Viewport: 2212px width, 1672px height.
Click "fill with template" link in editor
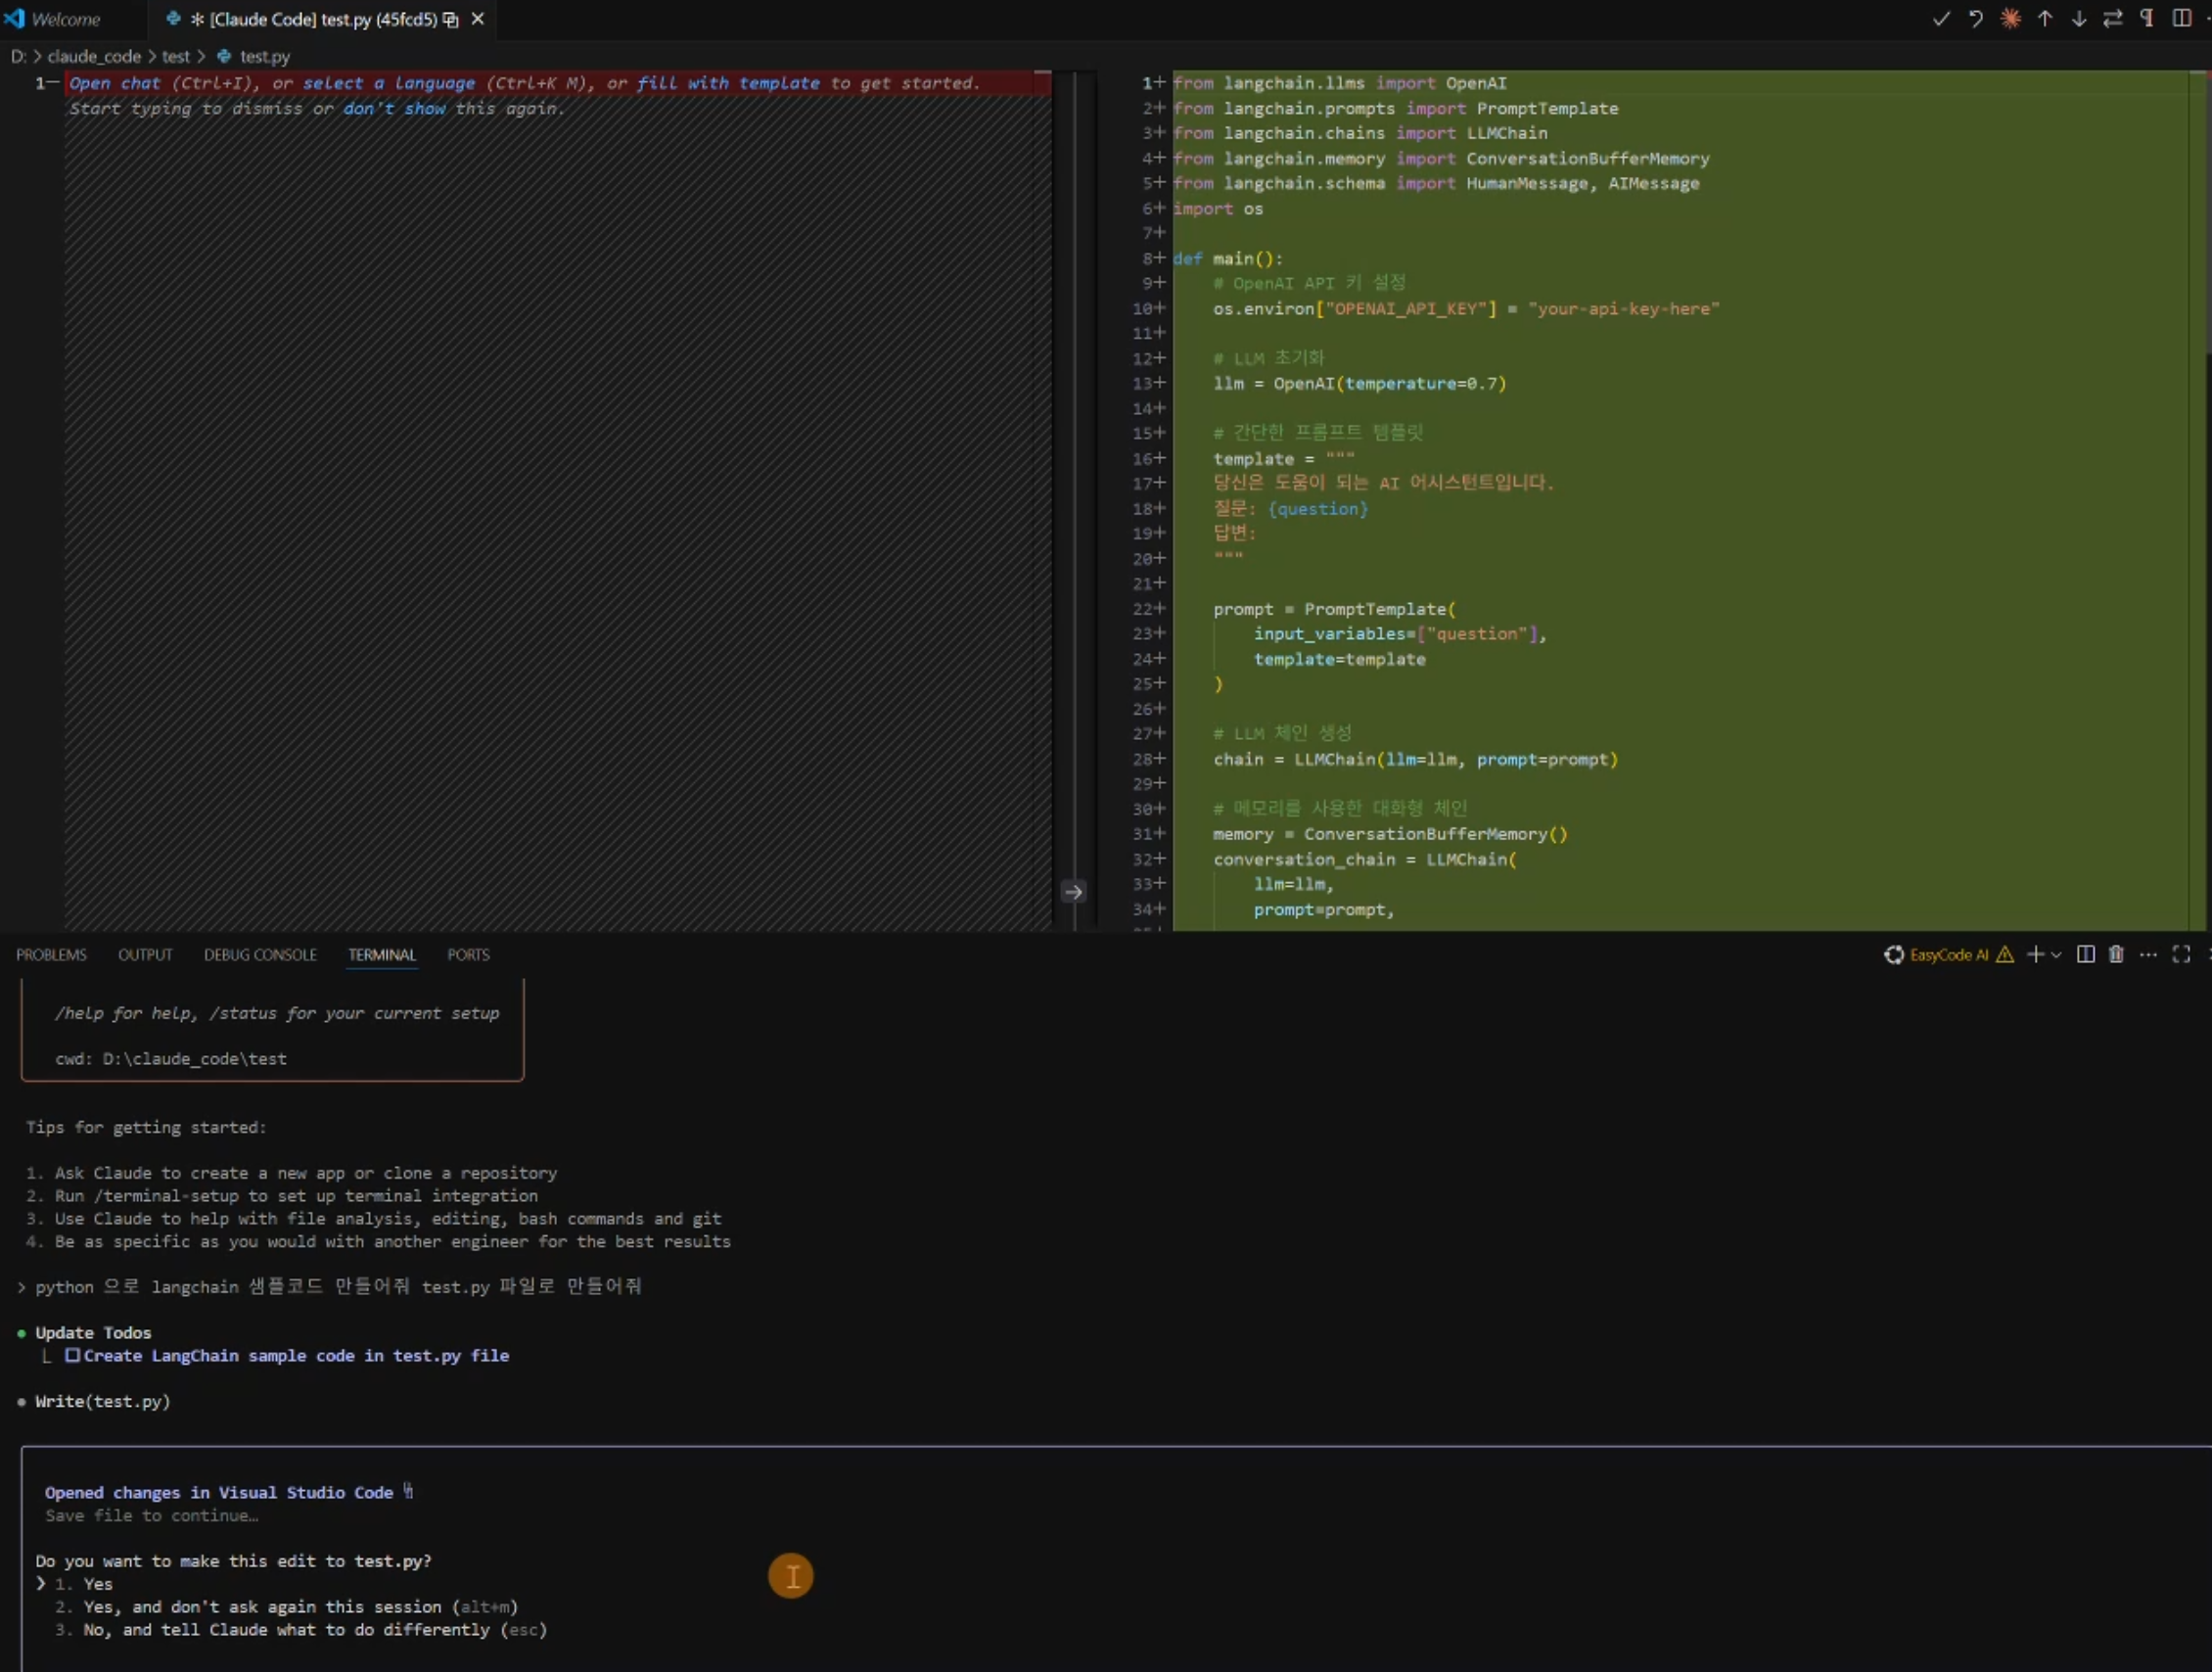[x=728, y=83]
